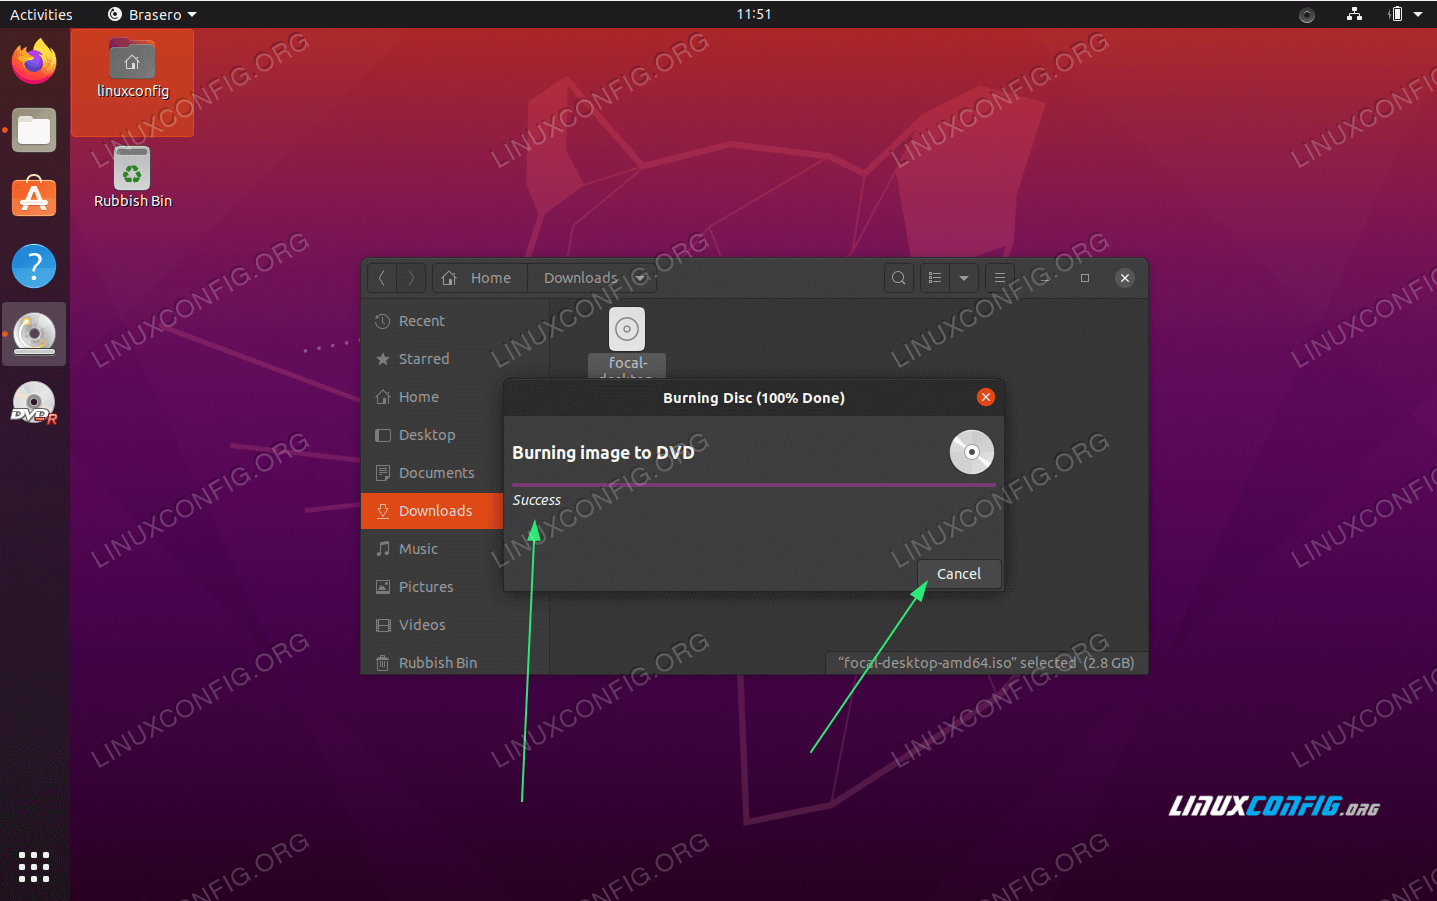
Task: Open the Brasero application menu
Action: click(x=152, y=14)
